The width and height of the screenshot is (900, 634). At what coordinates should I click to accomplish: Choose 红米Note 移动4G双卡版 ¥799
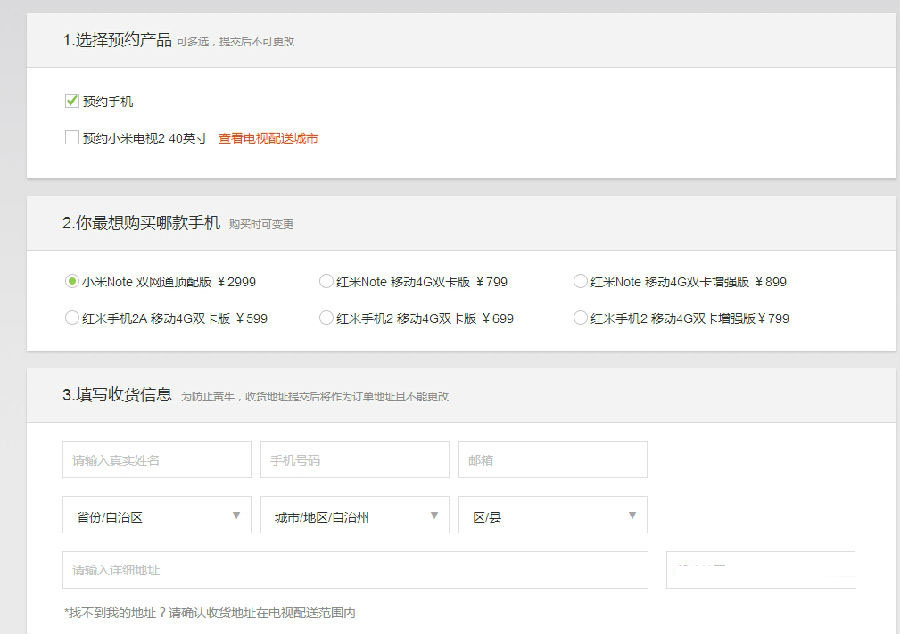tap(325, 282)
